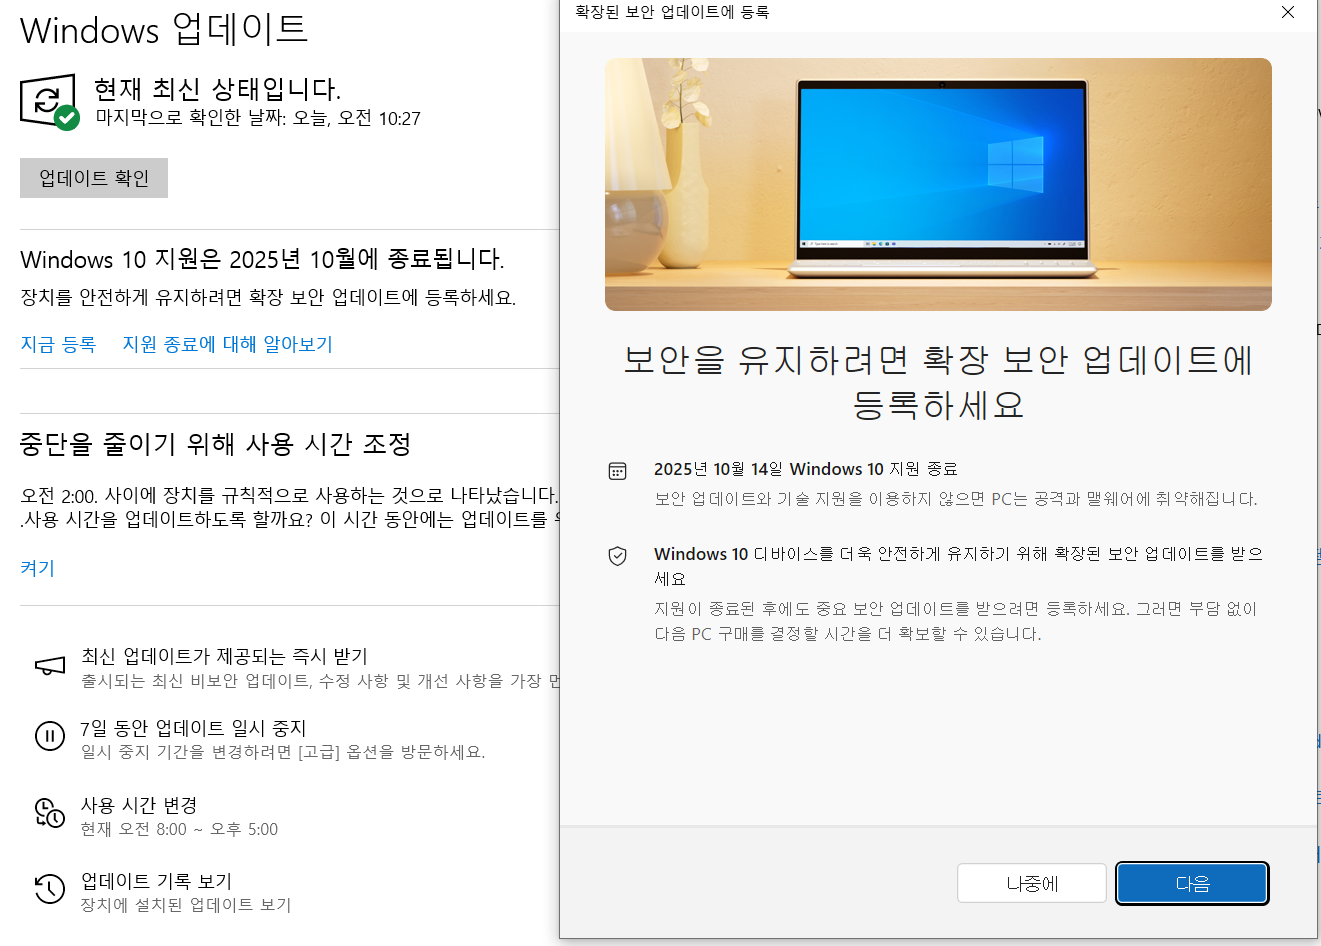
Task: Click the Windows Update status icon with green checkmark
Action: [49, 102]
